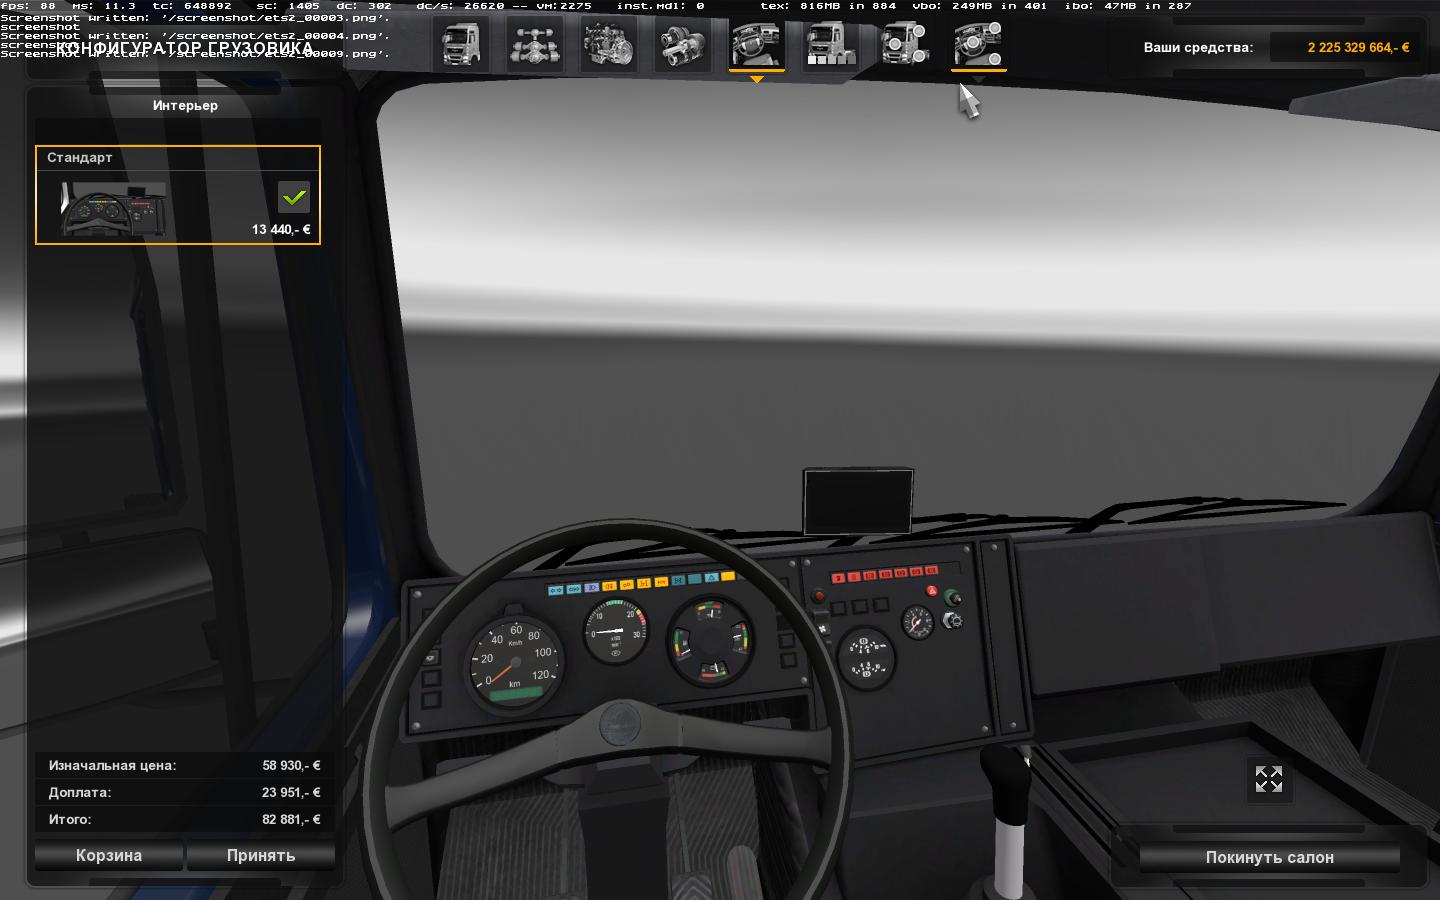
Task: Open the truck paint color icon
Action: coord(831,45)
